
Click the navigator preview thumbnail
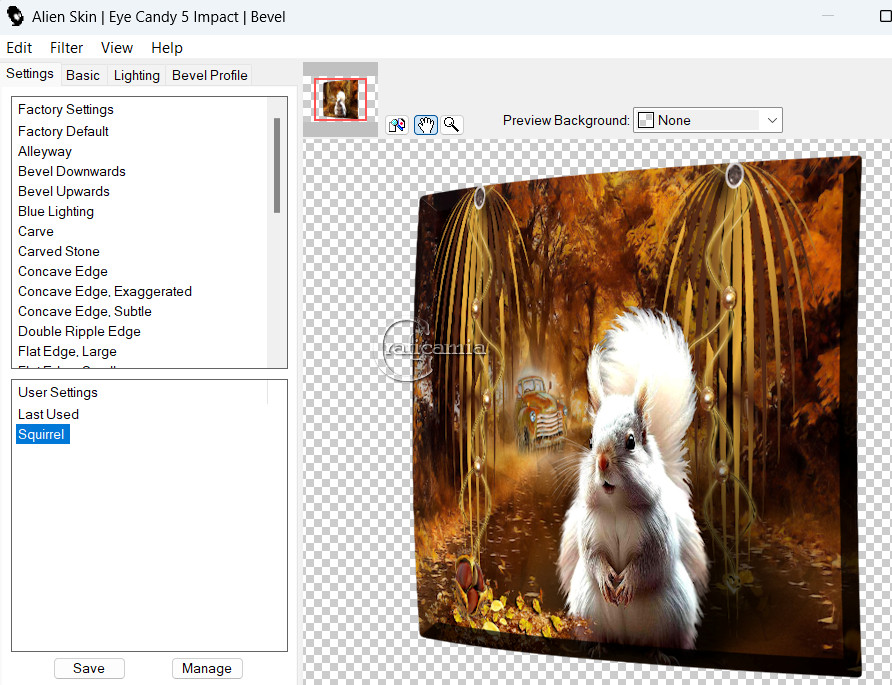coord(340,99)
